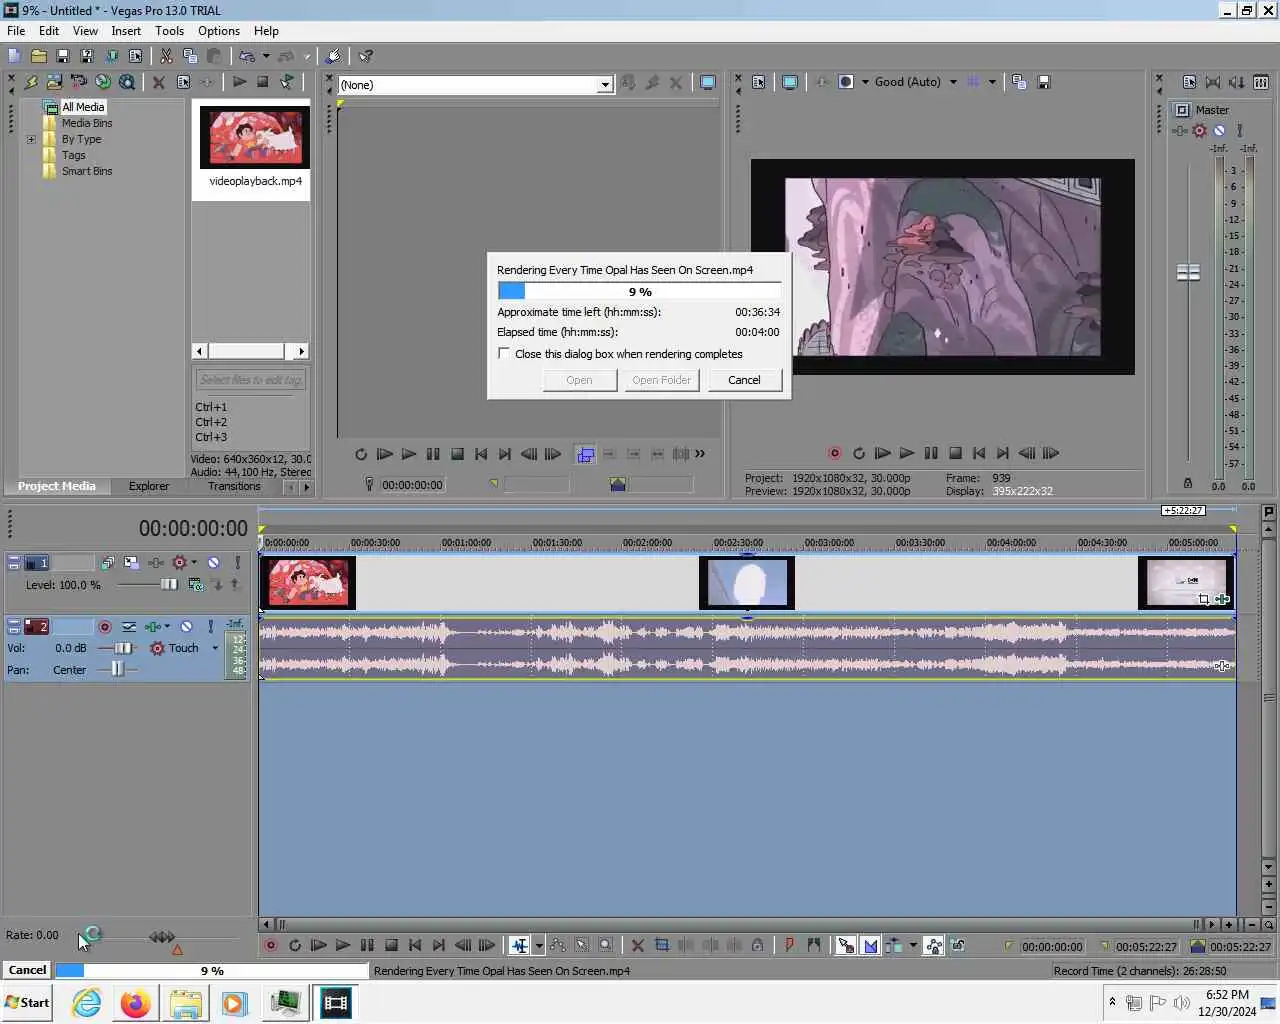Open video track 1 automation settings dropdown arrow
The height and width of the screenshot is (1024, 1280).
coord(194,563)
